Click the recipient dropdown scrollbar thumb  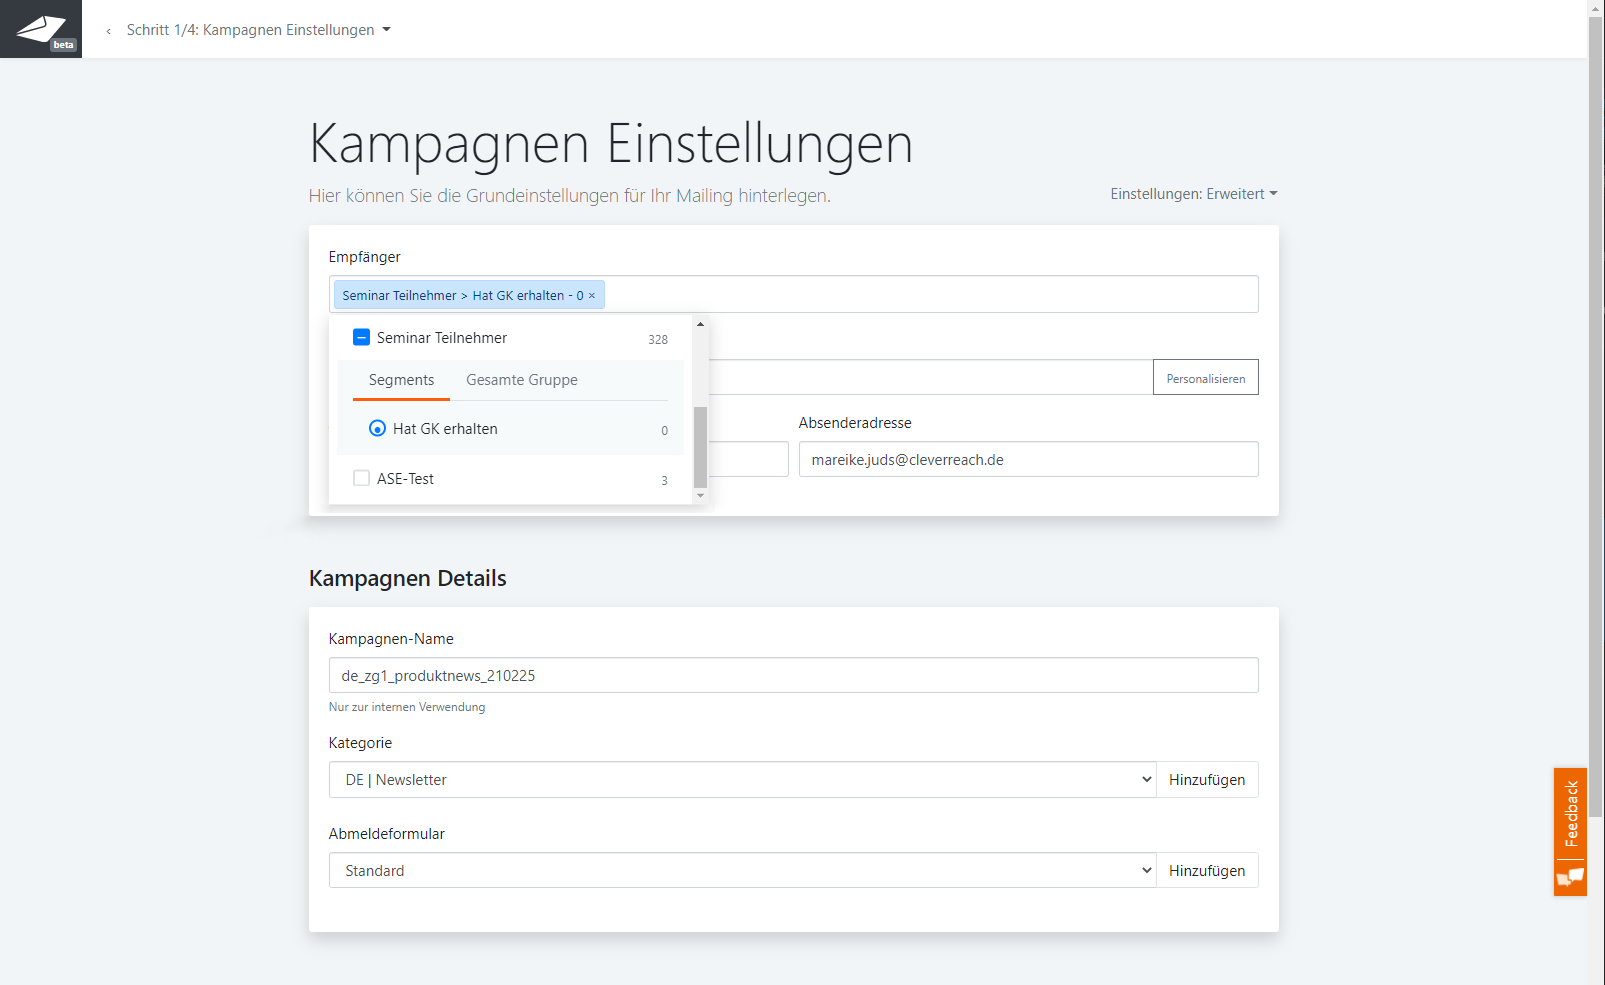[x=700, y=446]
